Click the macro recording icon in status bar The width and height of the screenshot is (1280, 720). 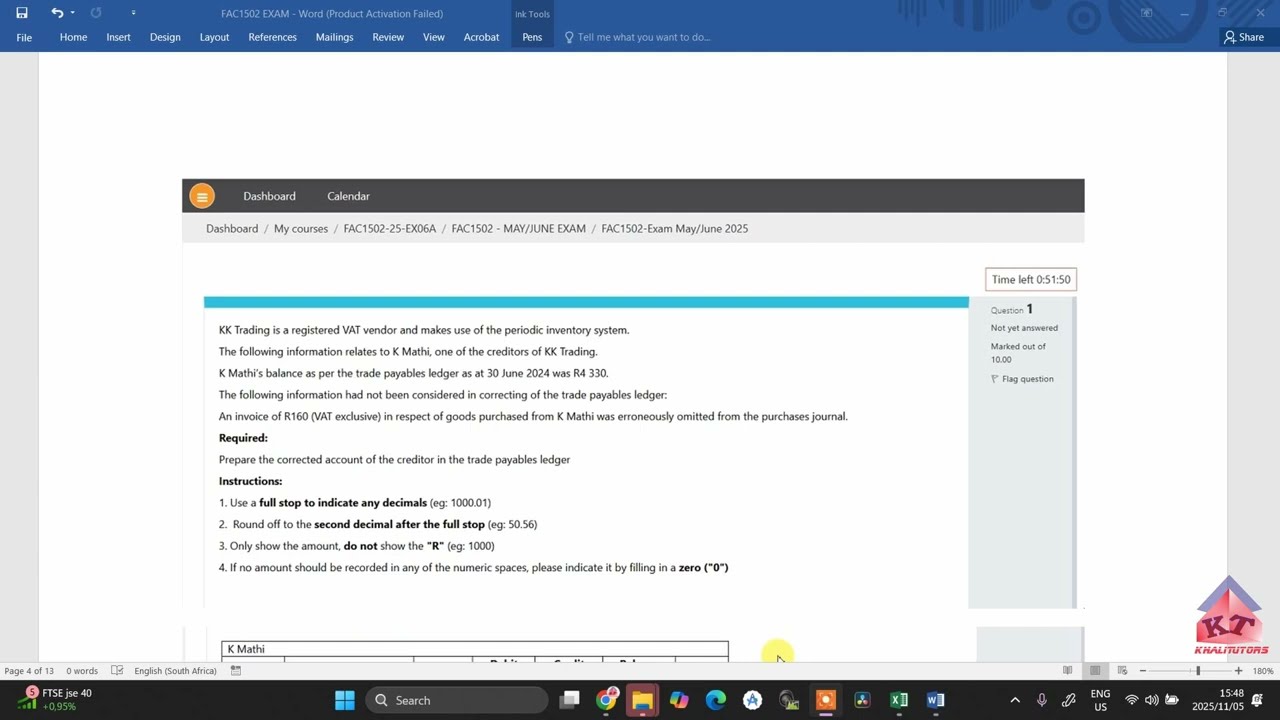pos(236,671)
